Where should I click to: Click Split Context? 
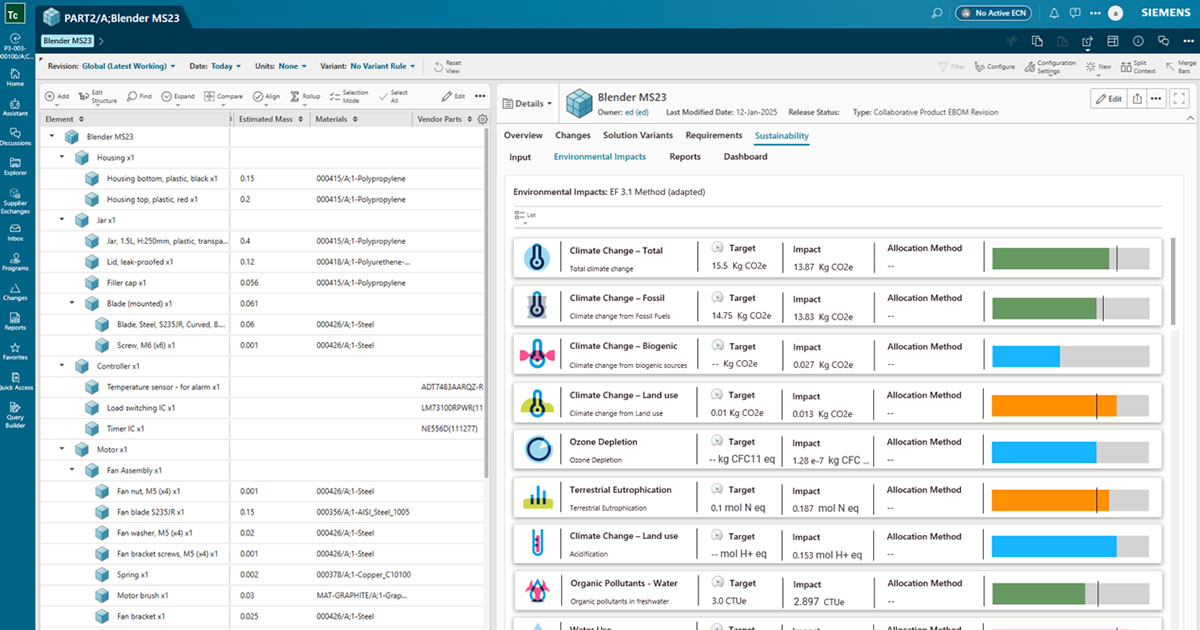1138,66
